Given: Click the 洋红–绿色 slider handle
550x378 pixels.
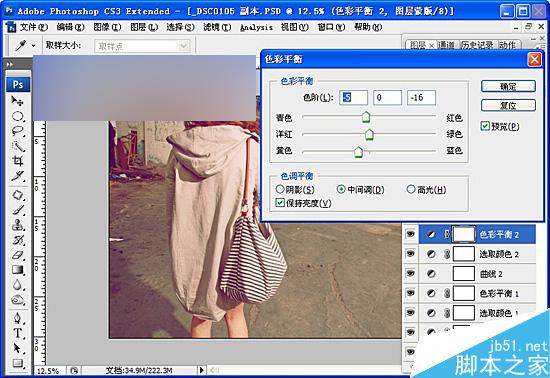Looking at the screenshot, I should [369, 134].
